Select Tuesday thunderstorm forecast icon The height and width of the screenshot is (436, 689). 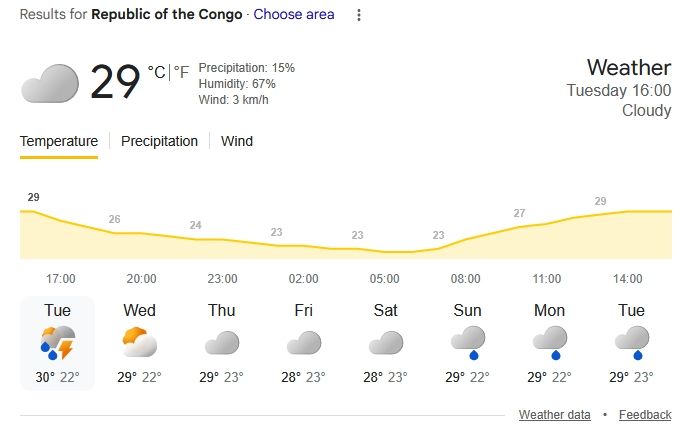coord(58,343)
